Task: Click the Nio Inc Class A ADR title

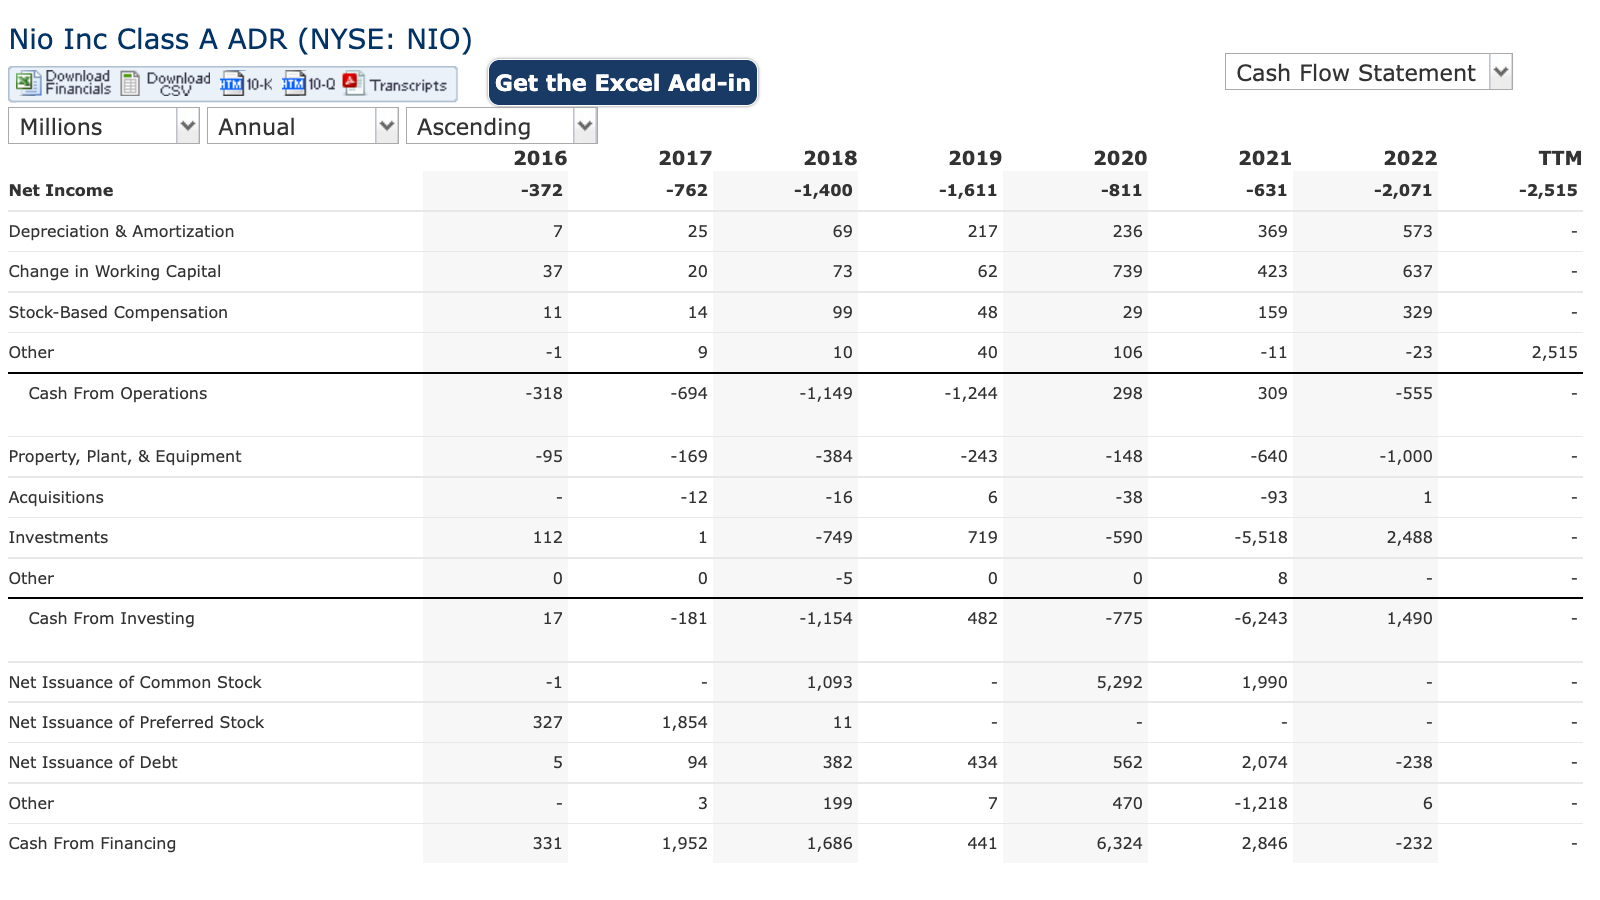Action: point(240,39)
